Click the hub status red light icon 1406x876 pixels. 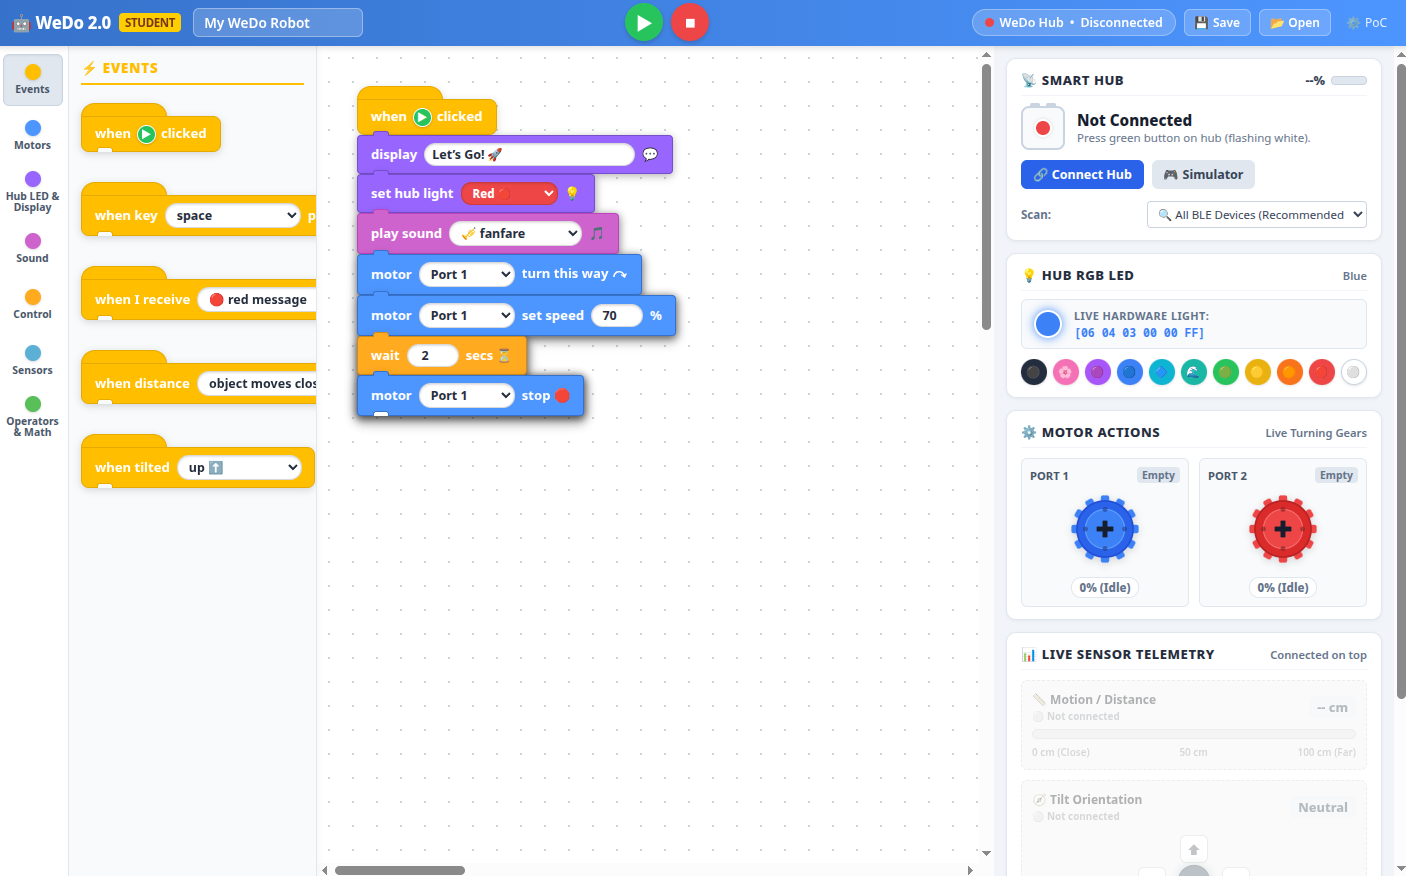pyautogui.click(x=1043, y=128)
